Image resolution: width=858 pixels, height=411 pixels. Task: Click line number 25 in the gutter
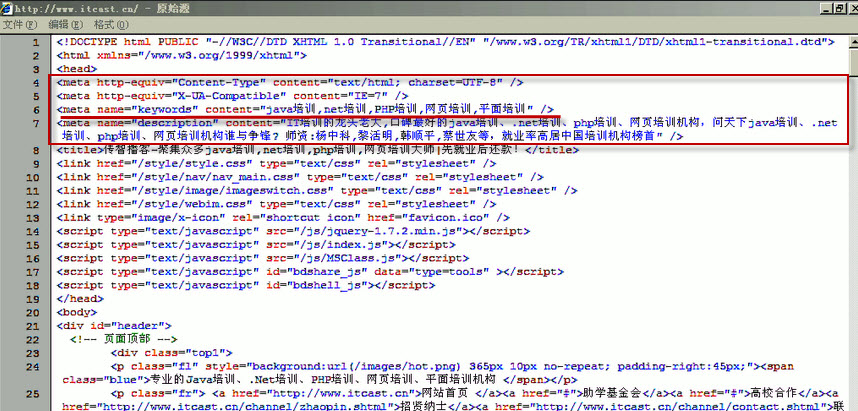click(x=33, y=392)
